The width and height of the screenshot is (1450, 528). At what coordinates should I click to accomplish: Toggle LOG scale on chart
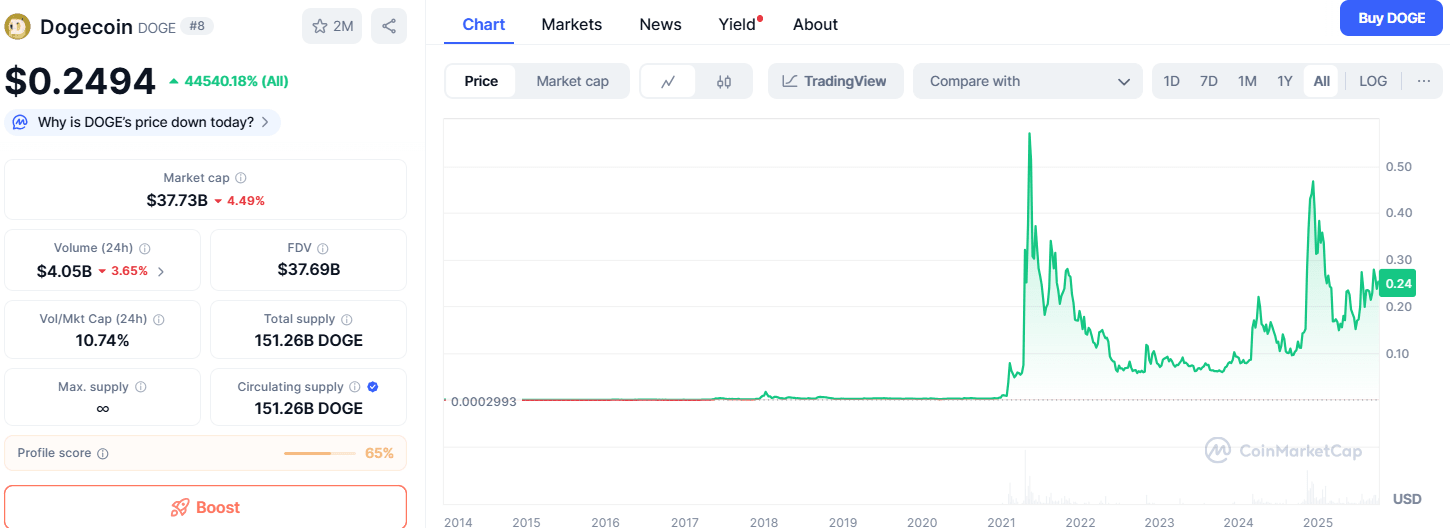(1372, 81)
